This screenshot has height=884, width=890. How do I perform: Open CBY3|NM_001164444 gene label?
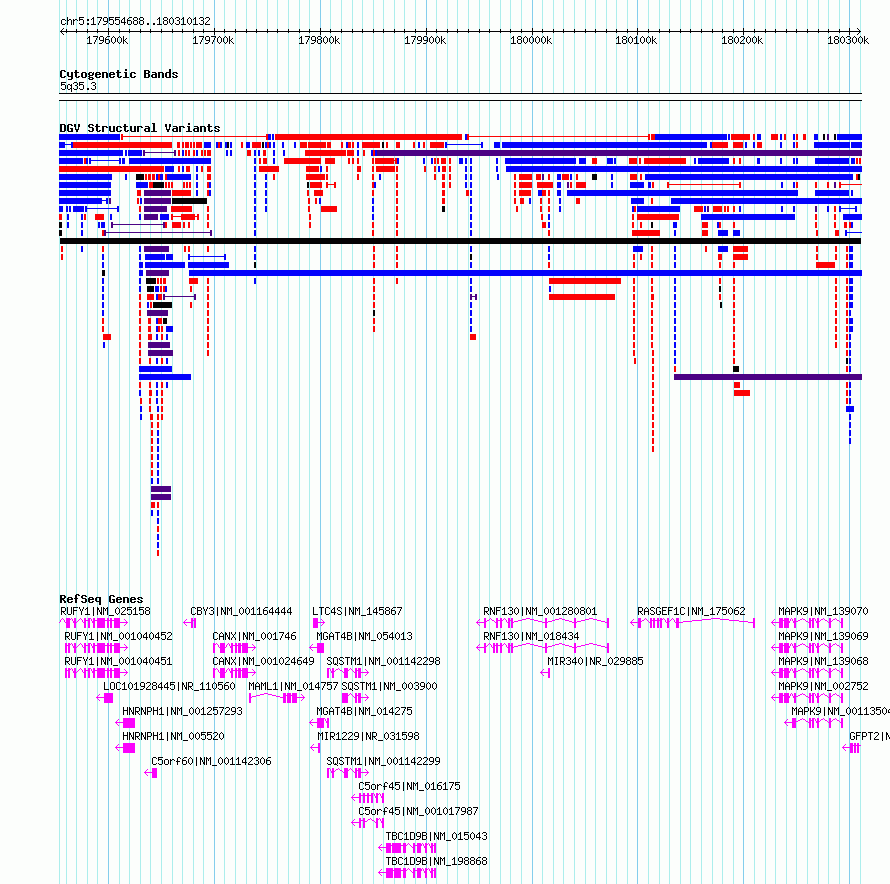point(241,611)
